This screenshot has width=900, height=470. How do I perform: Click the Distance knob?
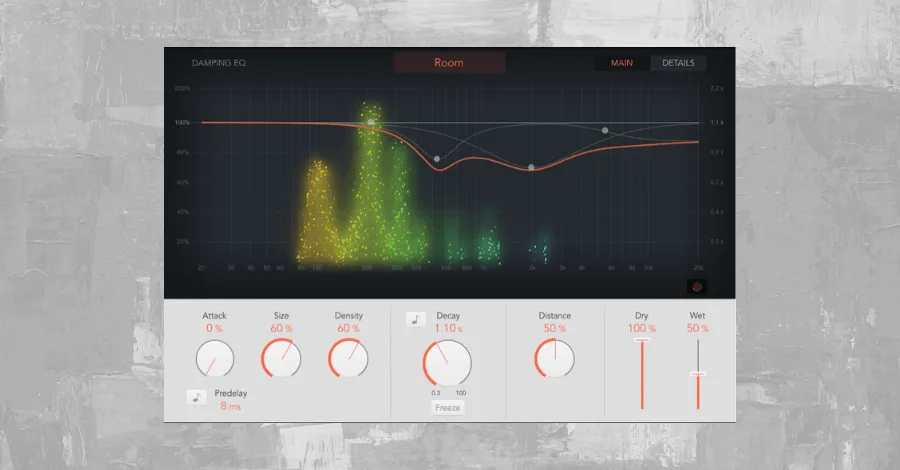point(554,358)
